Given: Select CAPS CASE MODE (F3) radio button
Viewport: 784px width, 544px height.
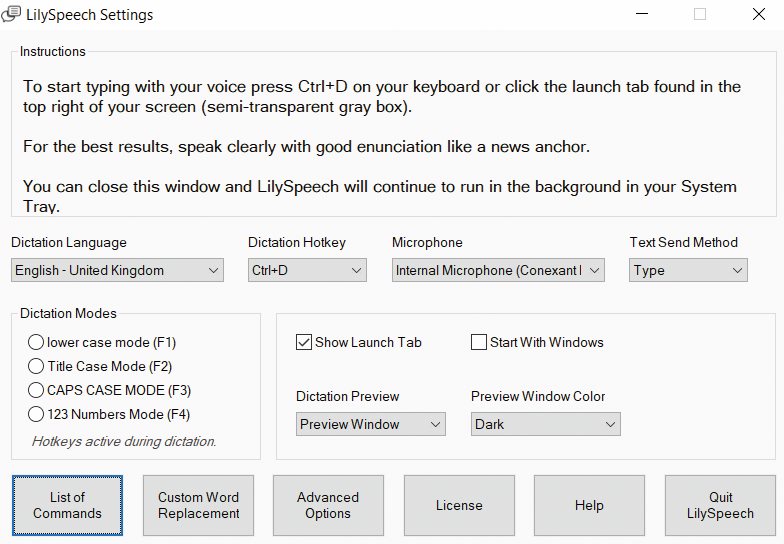Looking at the screenshot, I should (x=36, y=390).
